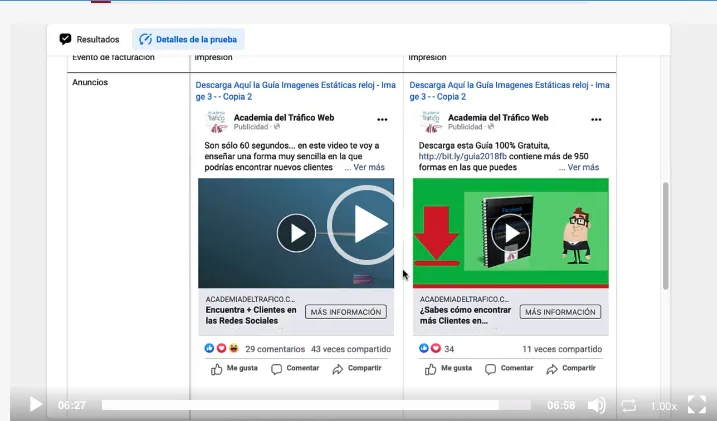Viewport: 717px width, 421px height.
Task: Click Me gusta on the right ad
Action: point(448,368)
